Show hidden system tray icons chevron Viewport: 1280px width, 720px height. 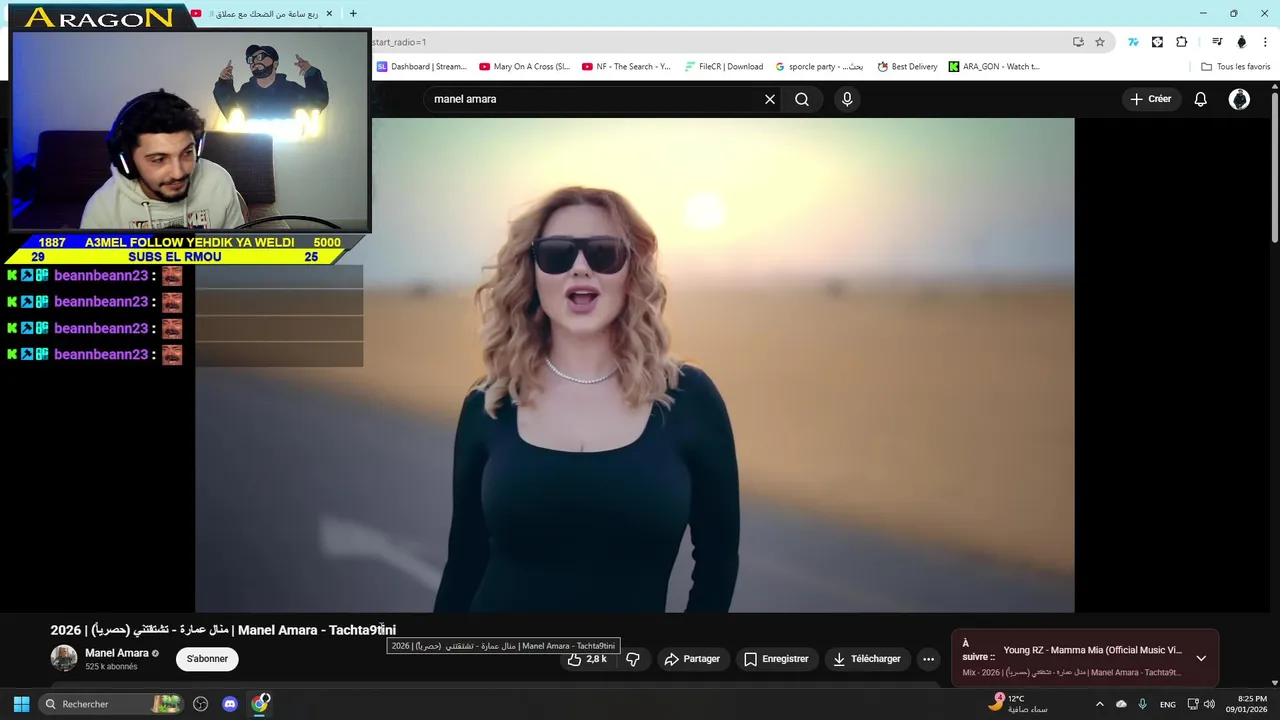click(1100, 704)
